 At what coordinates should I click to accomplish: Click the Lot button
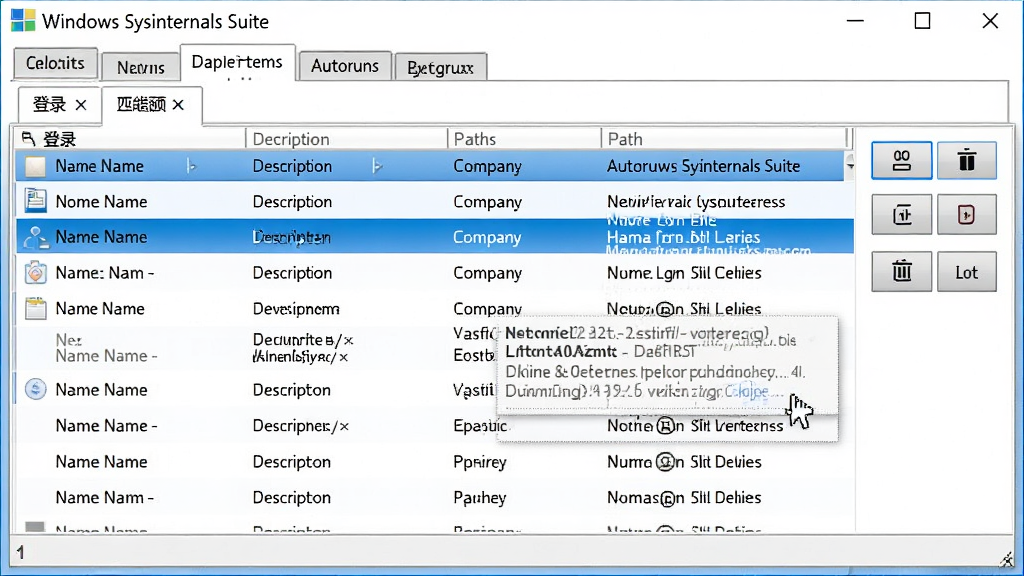967,271
